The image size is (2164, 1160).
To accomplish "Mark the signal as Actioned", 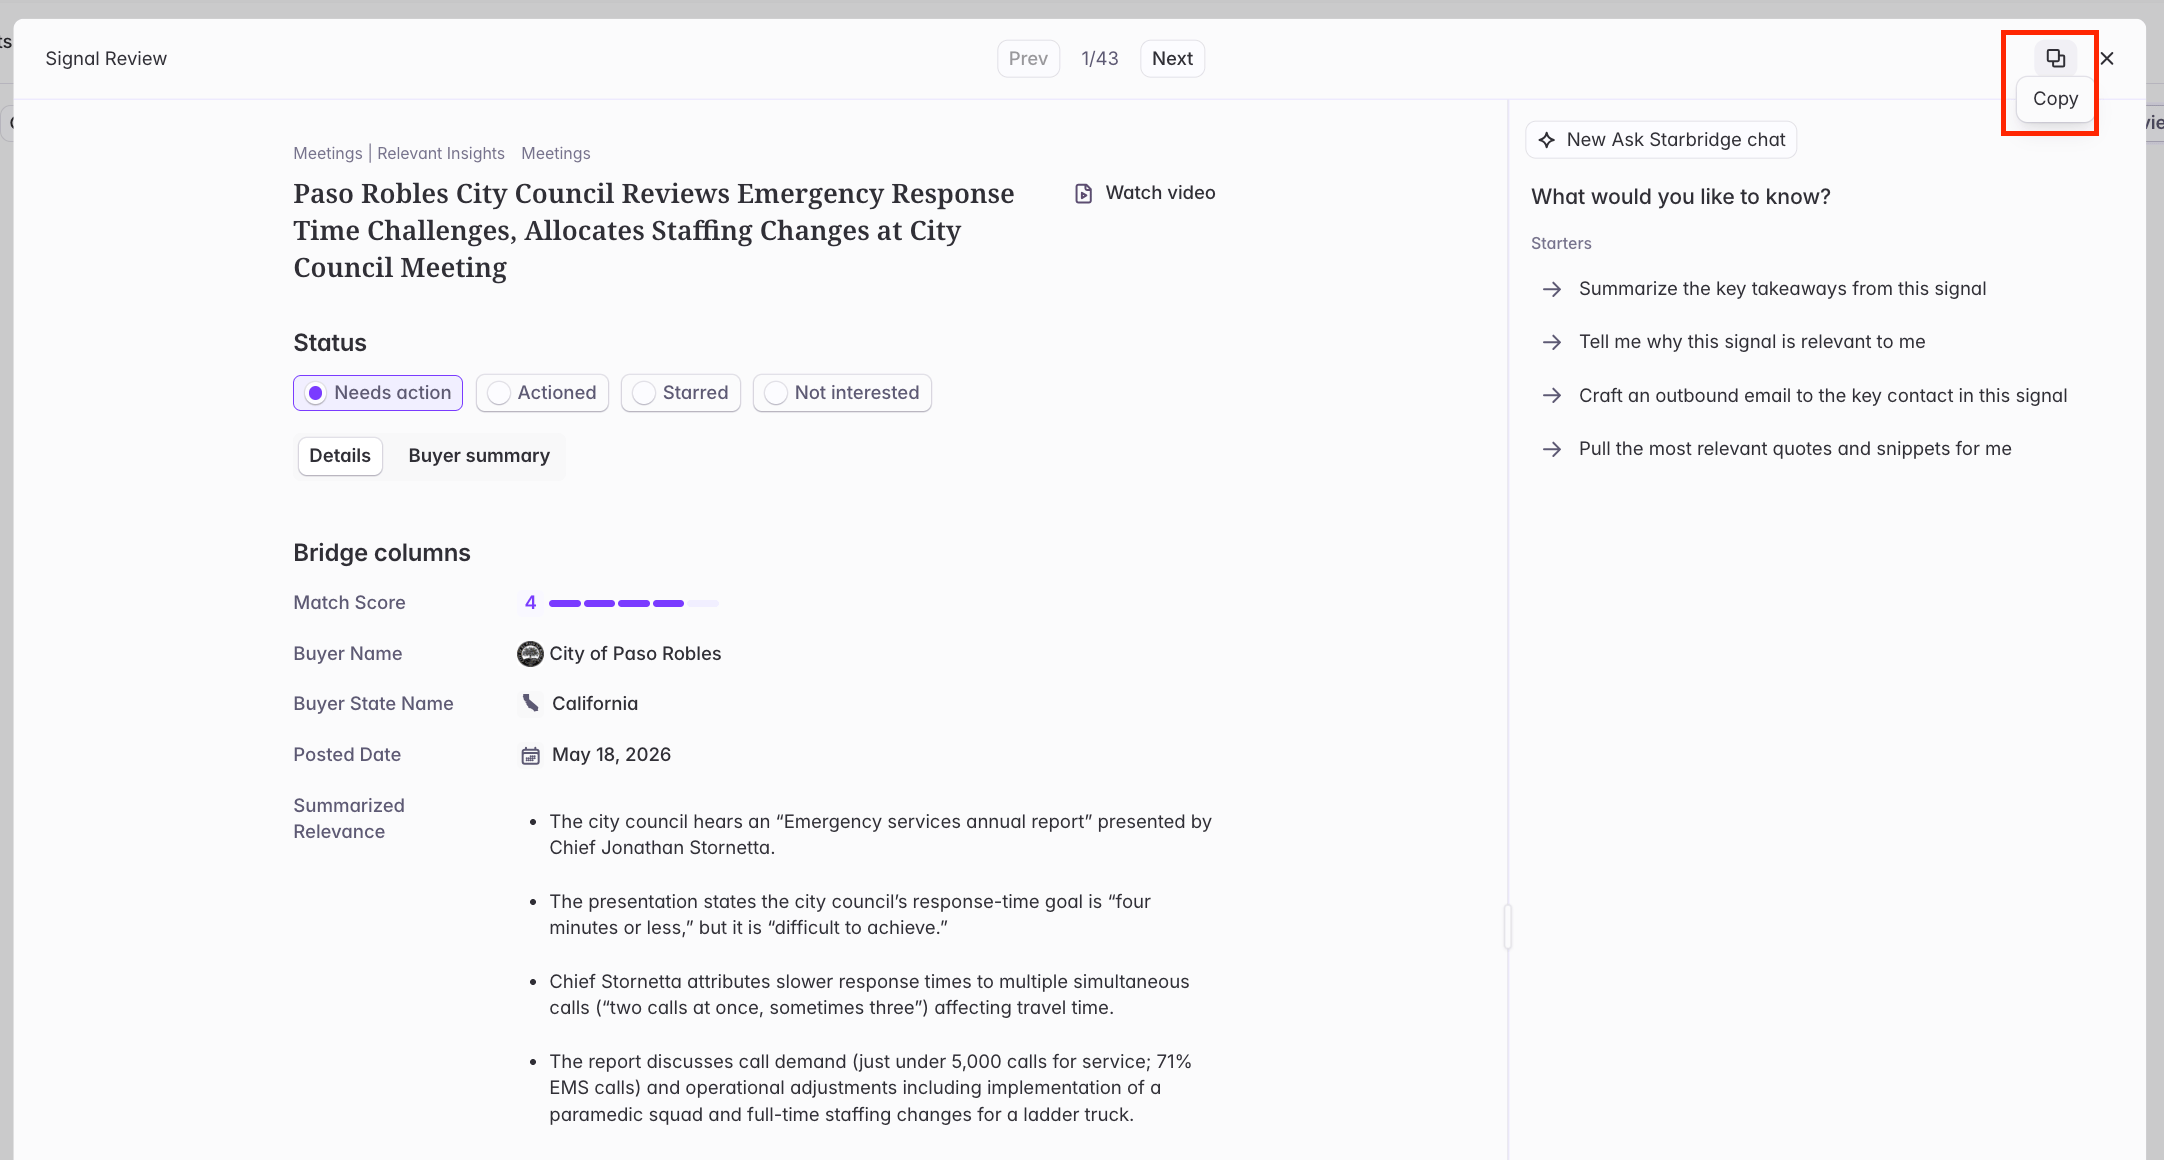I will (x=542, y=393).
